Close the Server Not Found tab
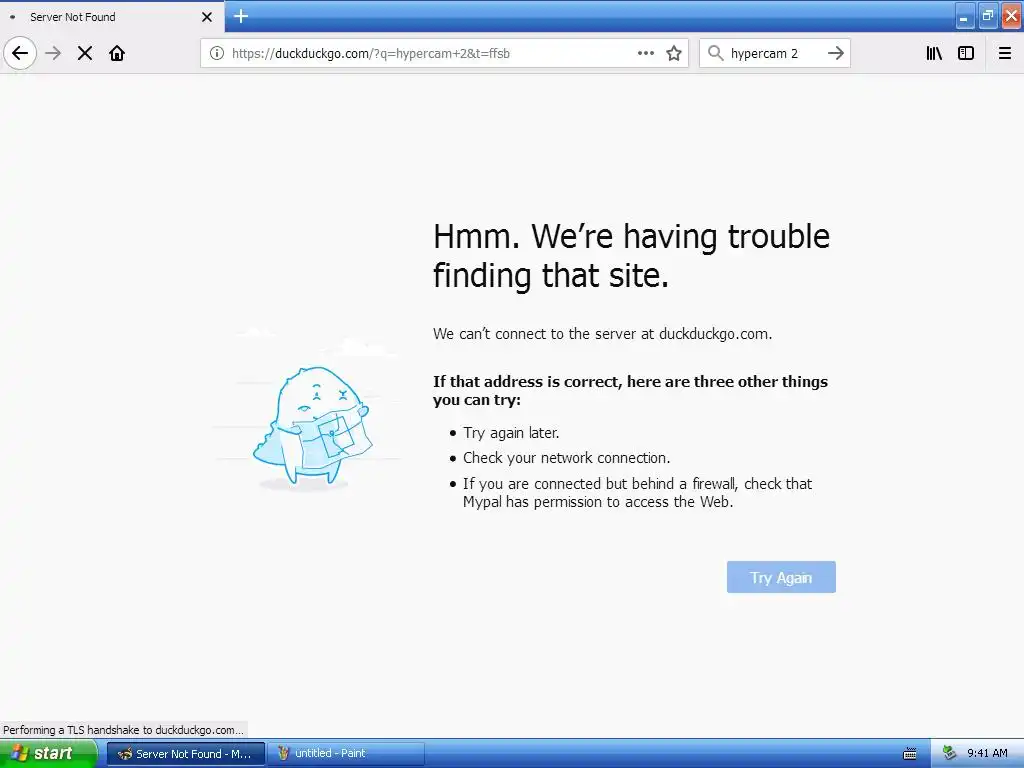1024x768 pixels. 207,17
